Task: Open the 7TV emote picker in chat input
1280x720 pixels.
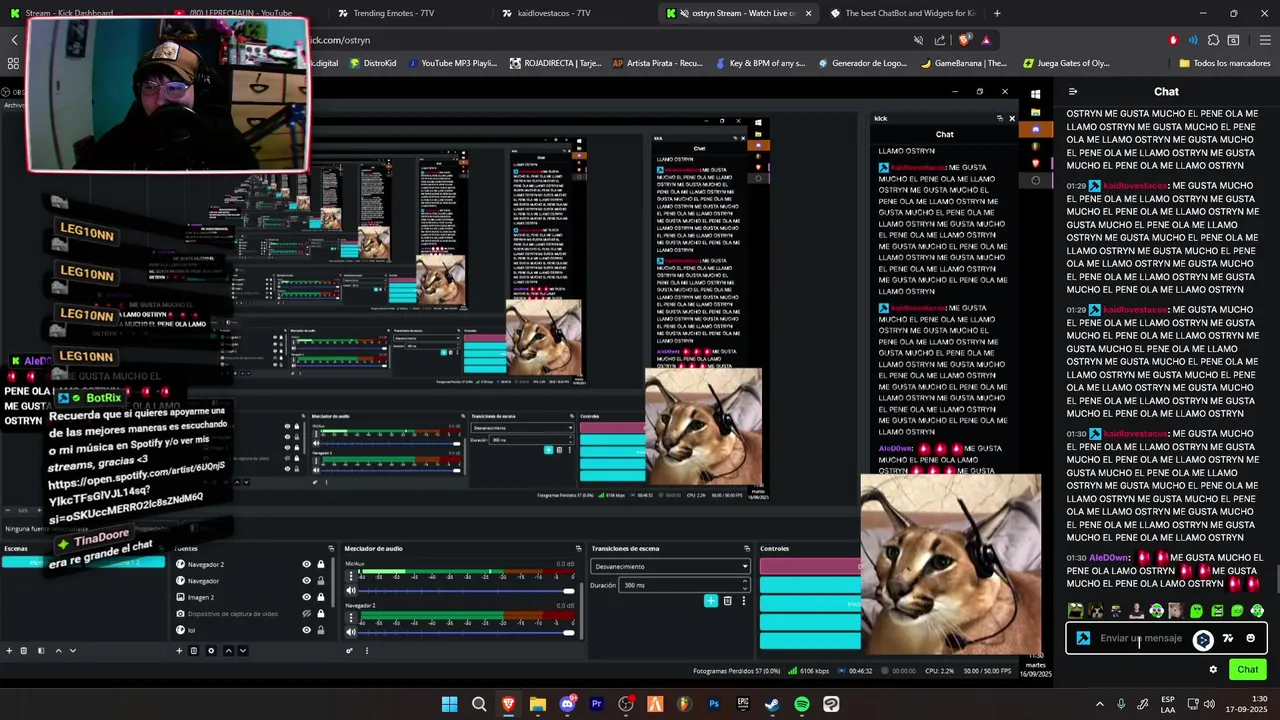Action: pyautogui.click(x=1228, y=638)
